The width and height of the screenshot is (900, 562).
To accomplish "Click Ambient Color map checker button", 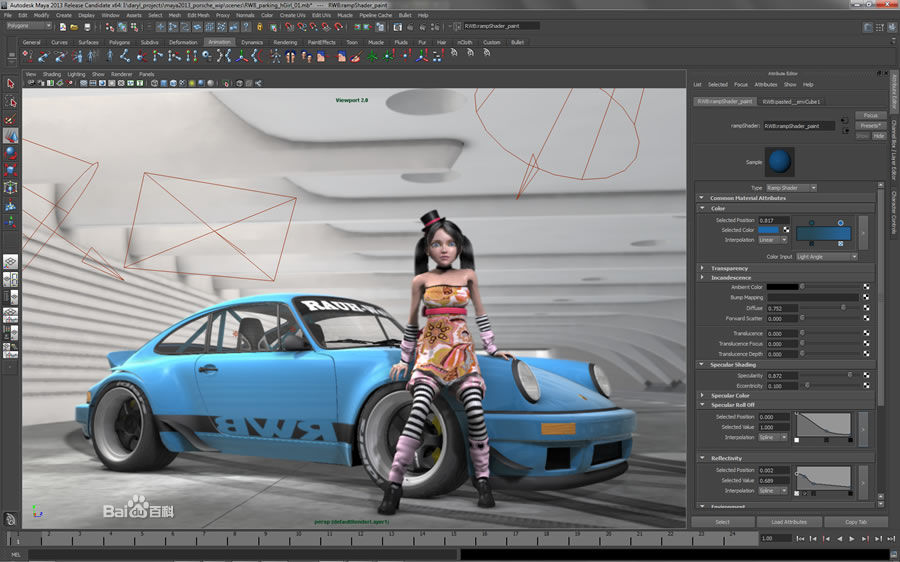I will (866, 286).
